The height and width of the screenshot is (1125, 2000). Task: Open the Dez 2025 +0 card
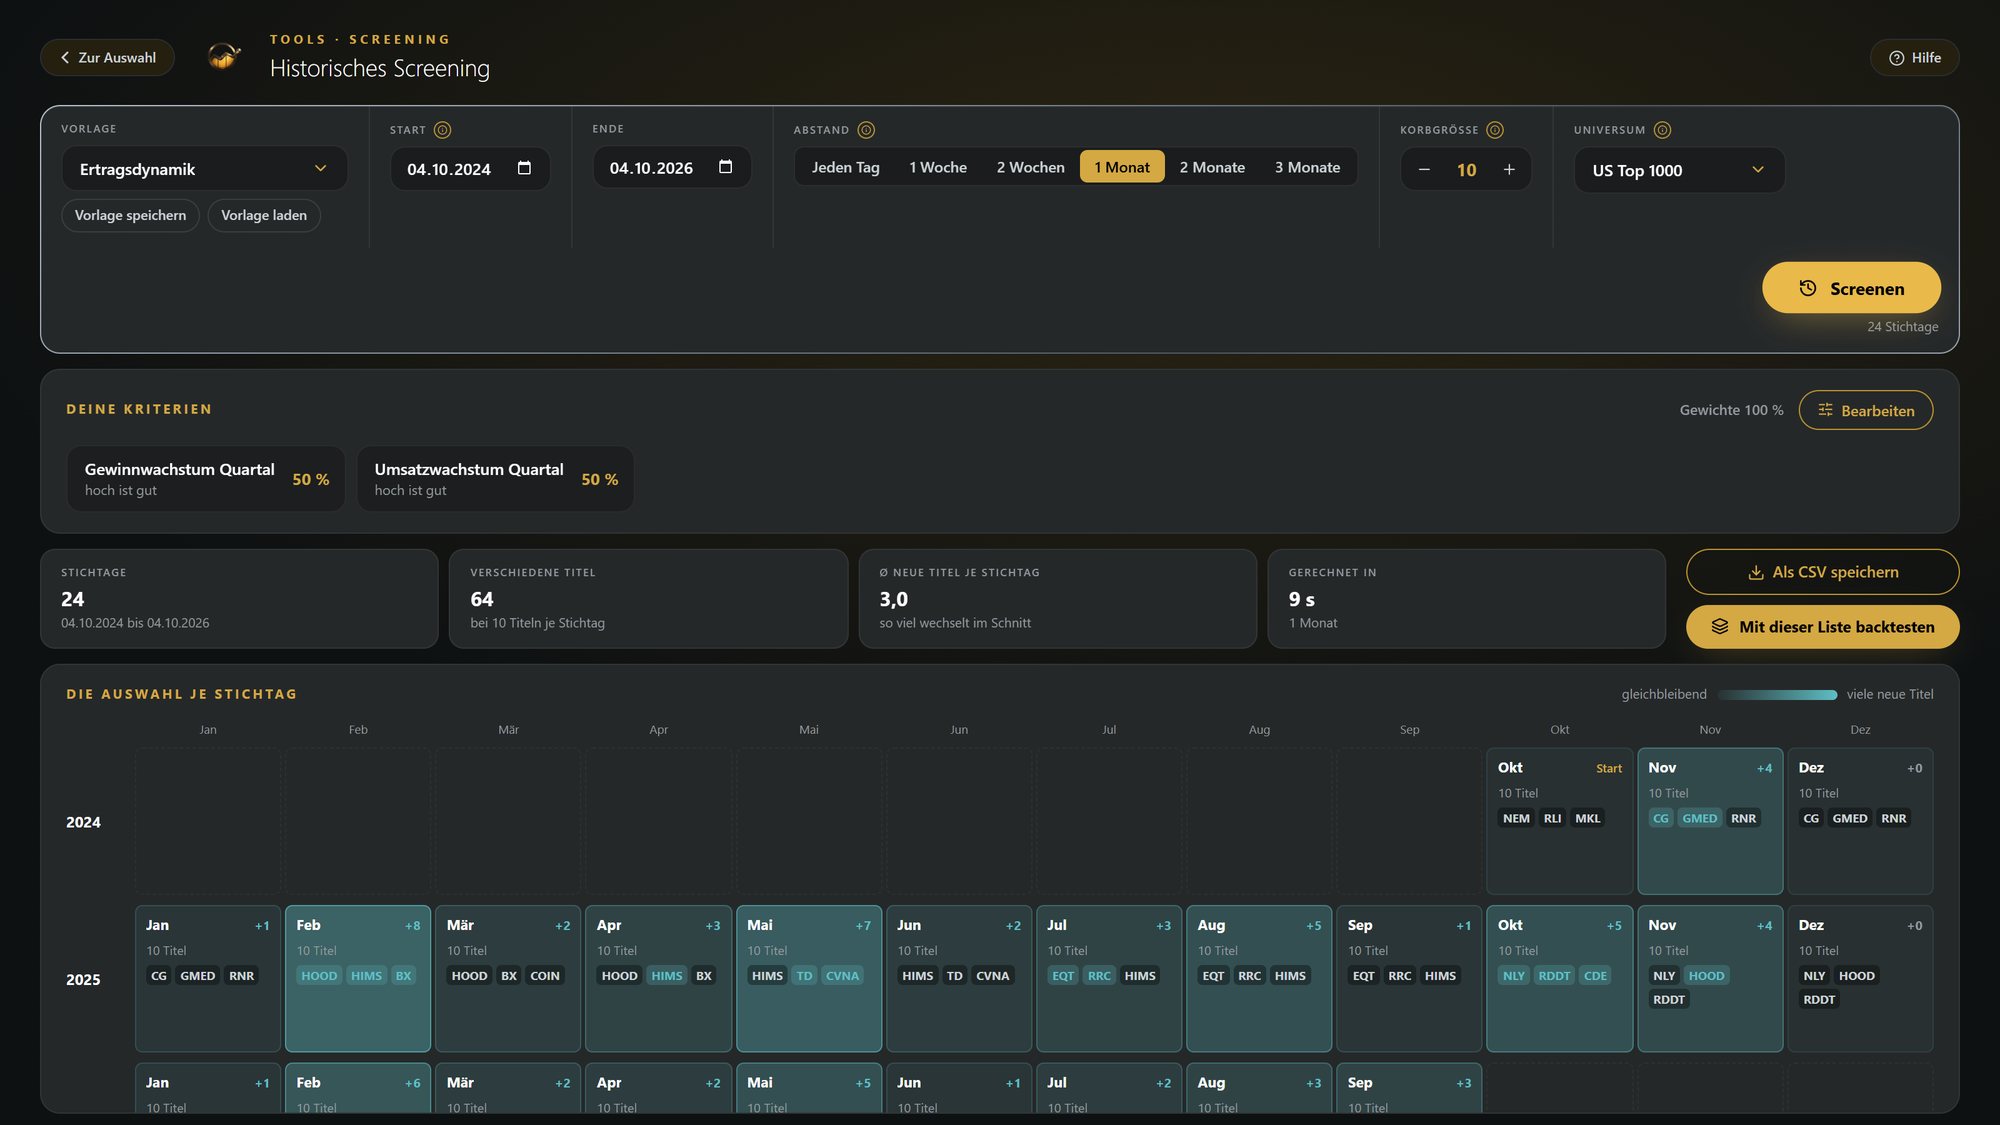coord(1859,978)
